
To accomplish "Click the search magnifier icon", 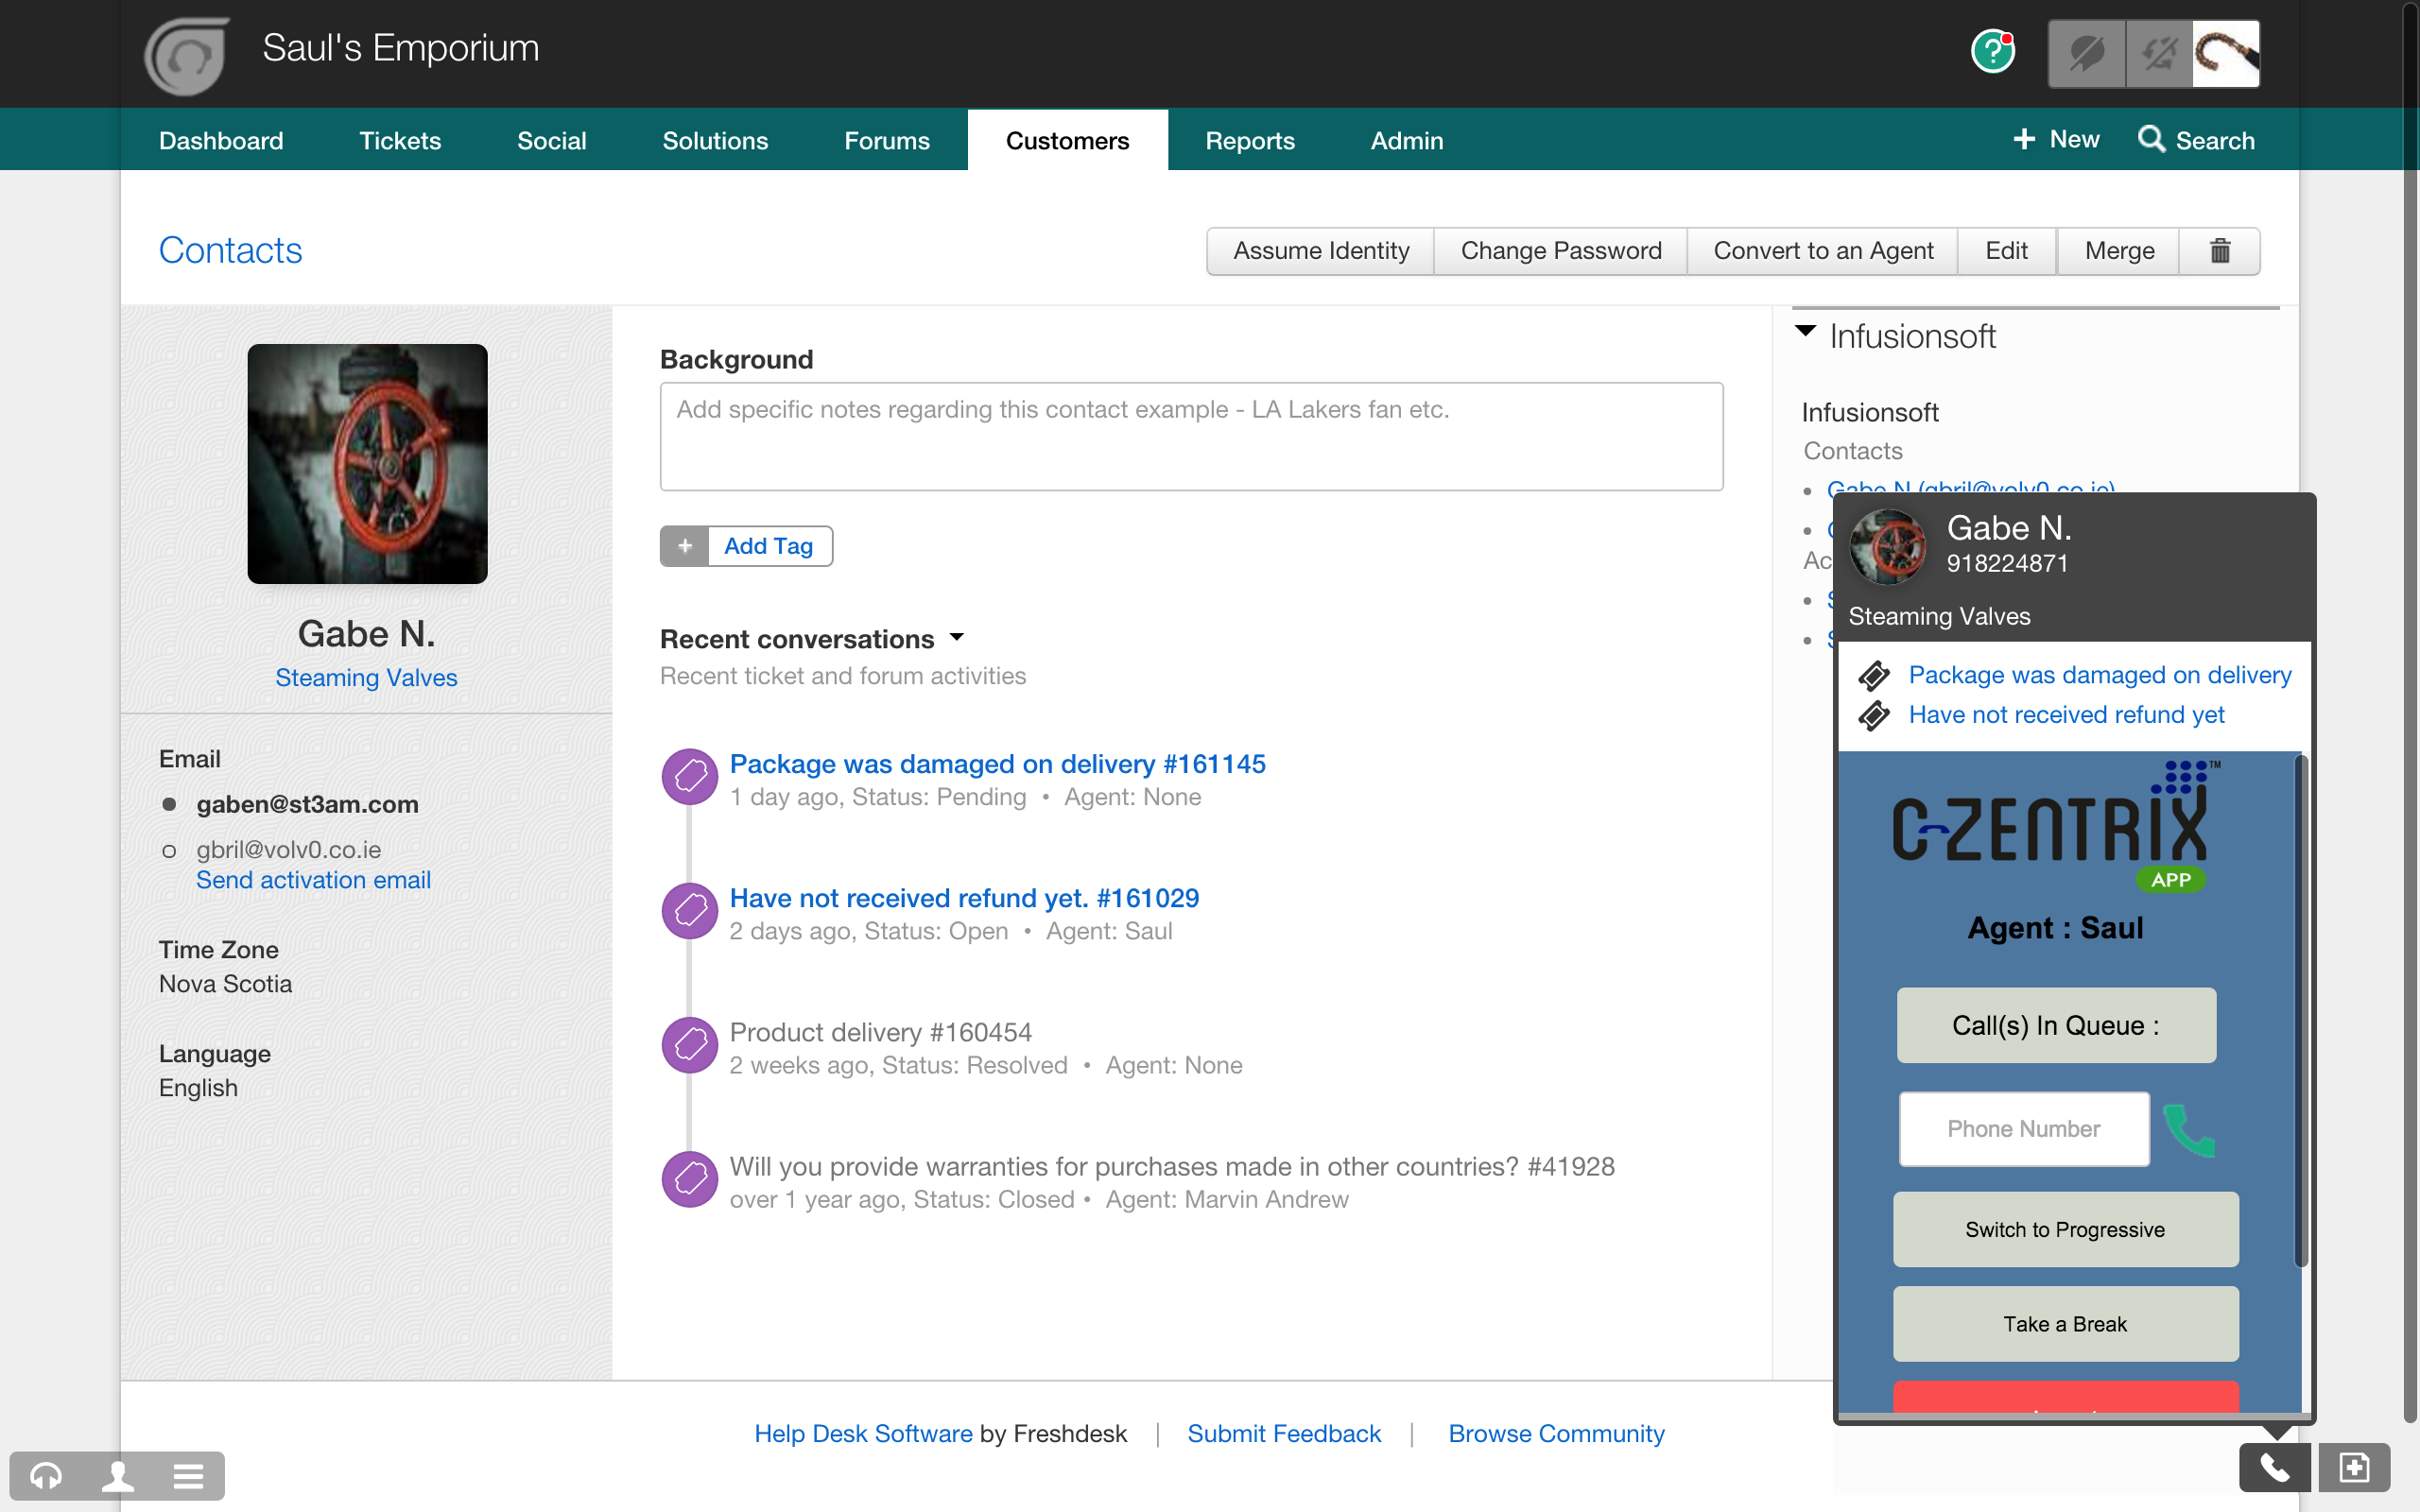I will pos(2151,140).
